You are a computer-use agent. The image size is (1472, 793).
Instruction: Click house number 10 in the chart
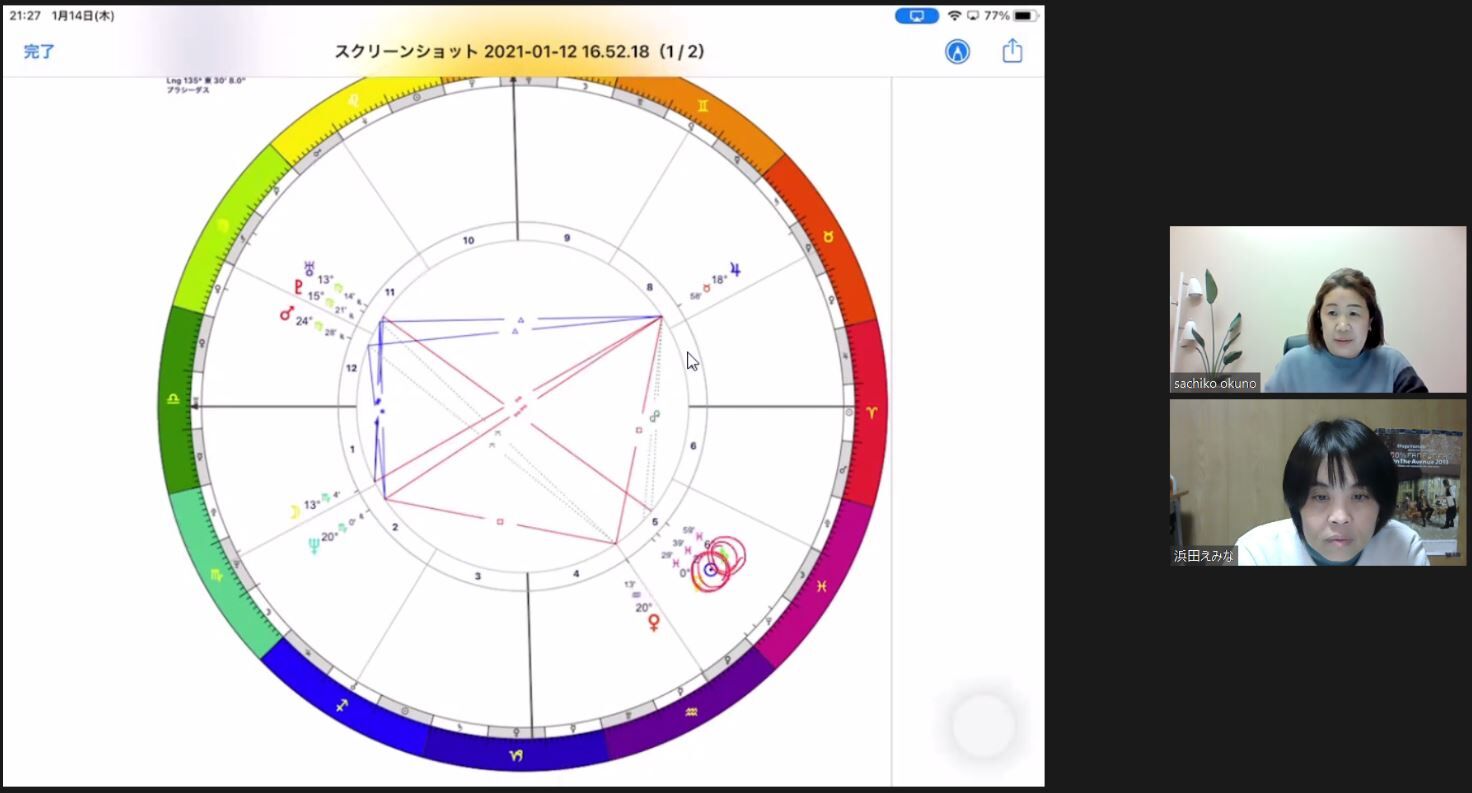point(468,240)
